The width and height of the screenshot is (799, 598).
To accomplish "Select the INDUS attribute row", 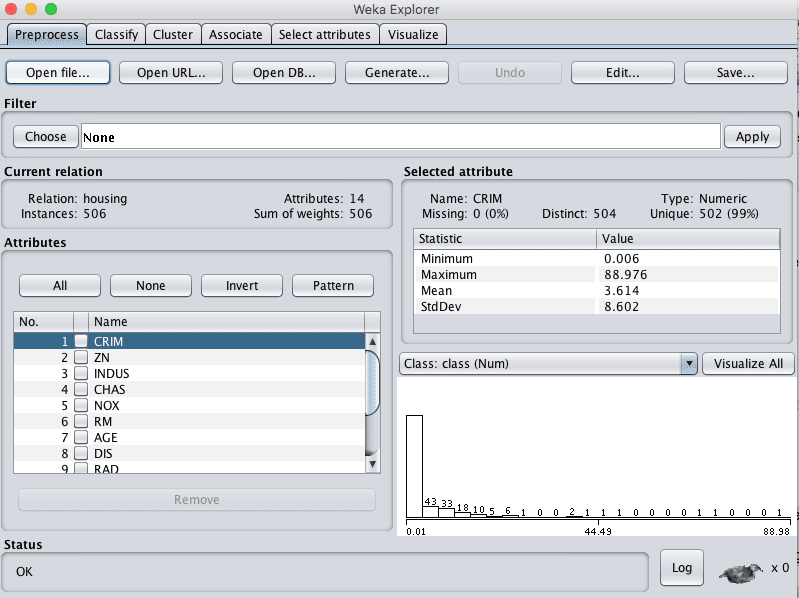I will tap(190, 373).
